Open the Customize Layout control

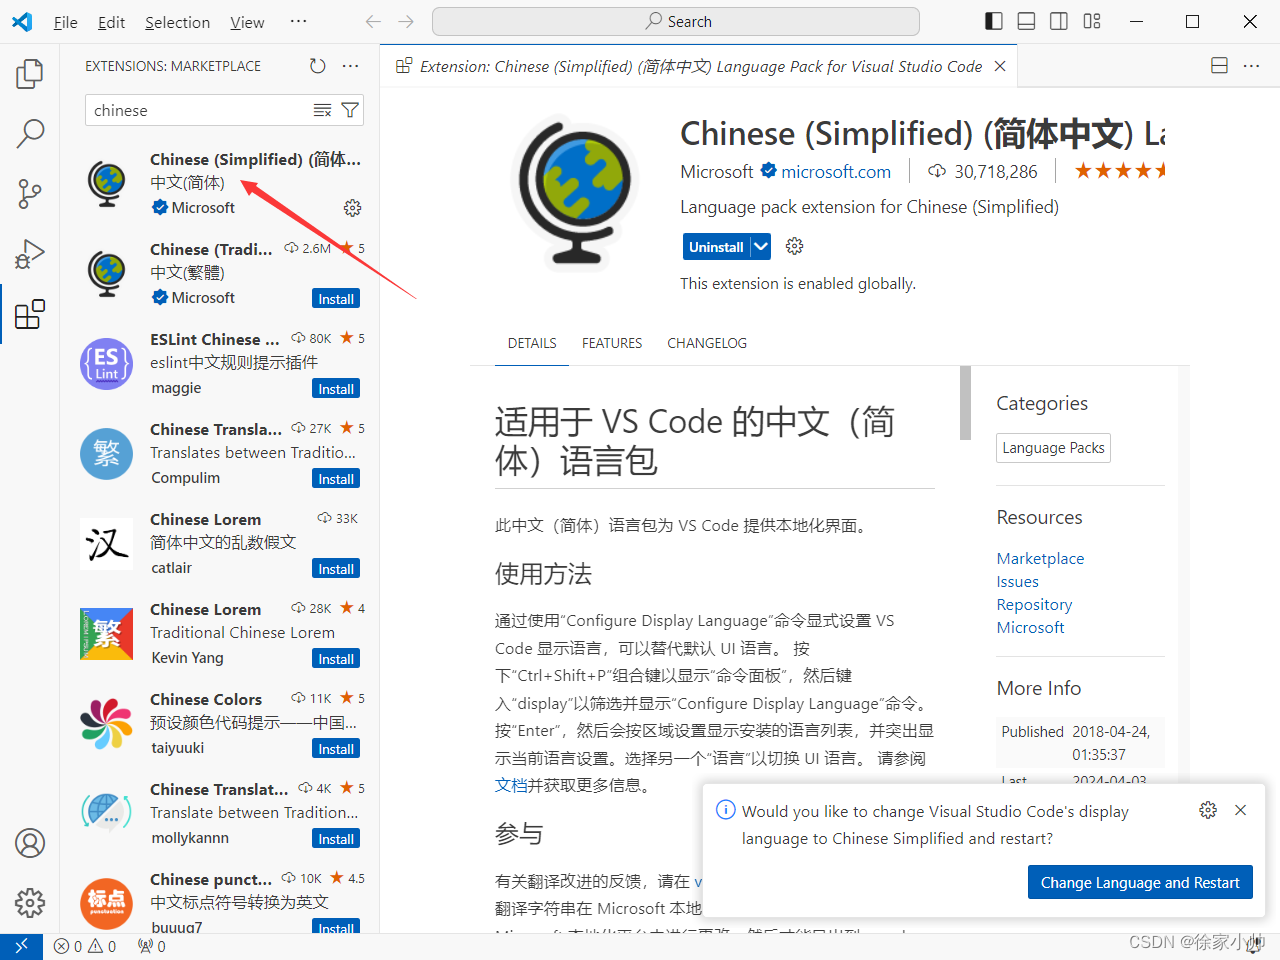[1092, 21]
